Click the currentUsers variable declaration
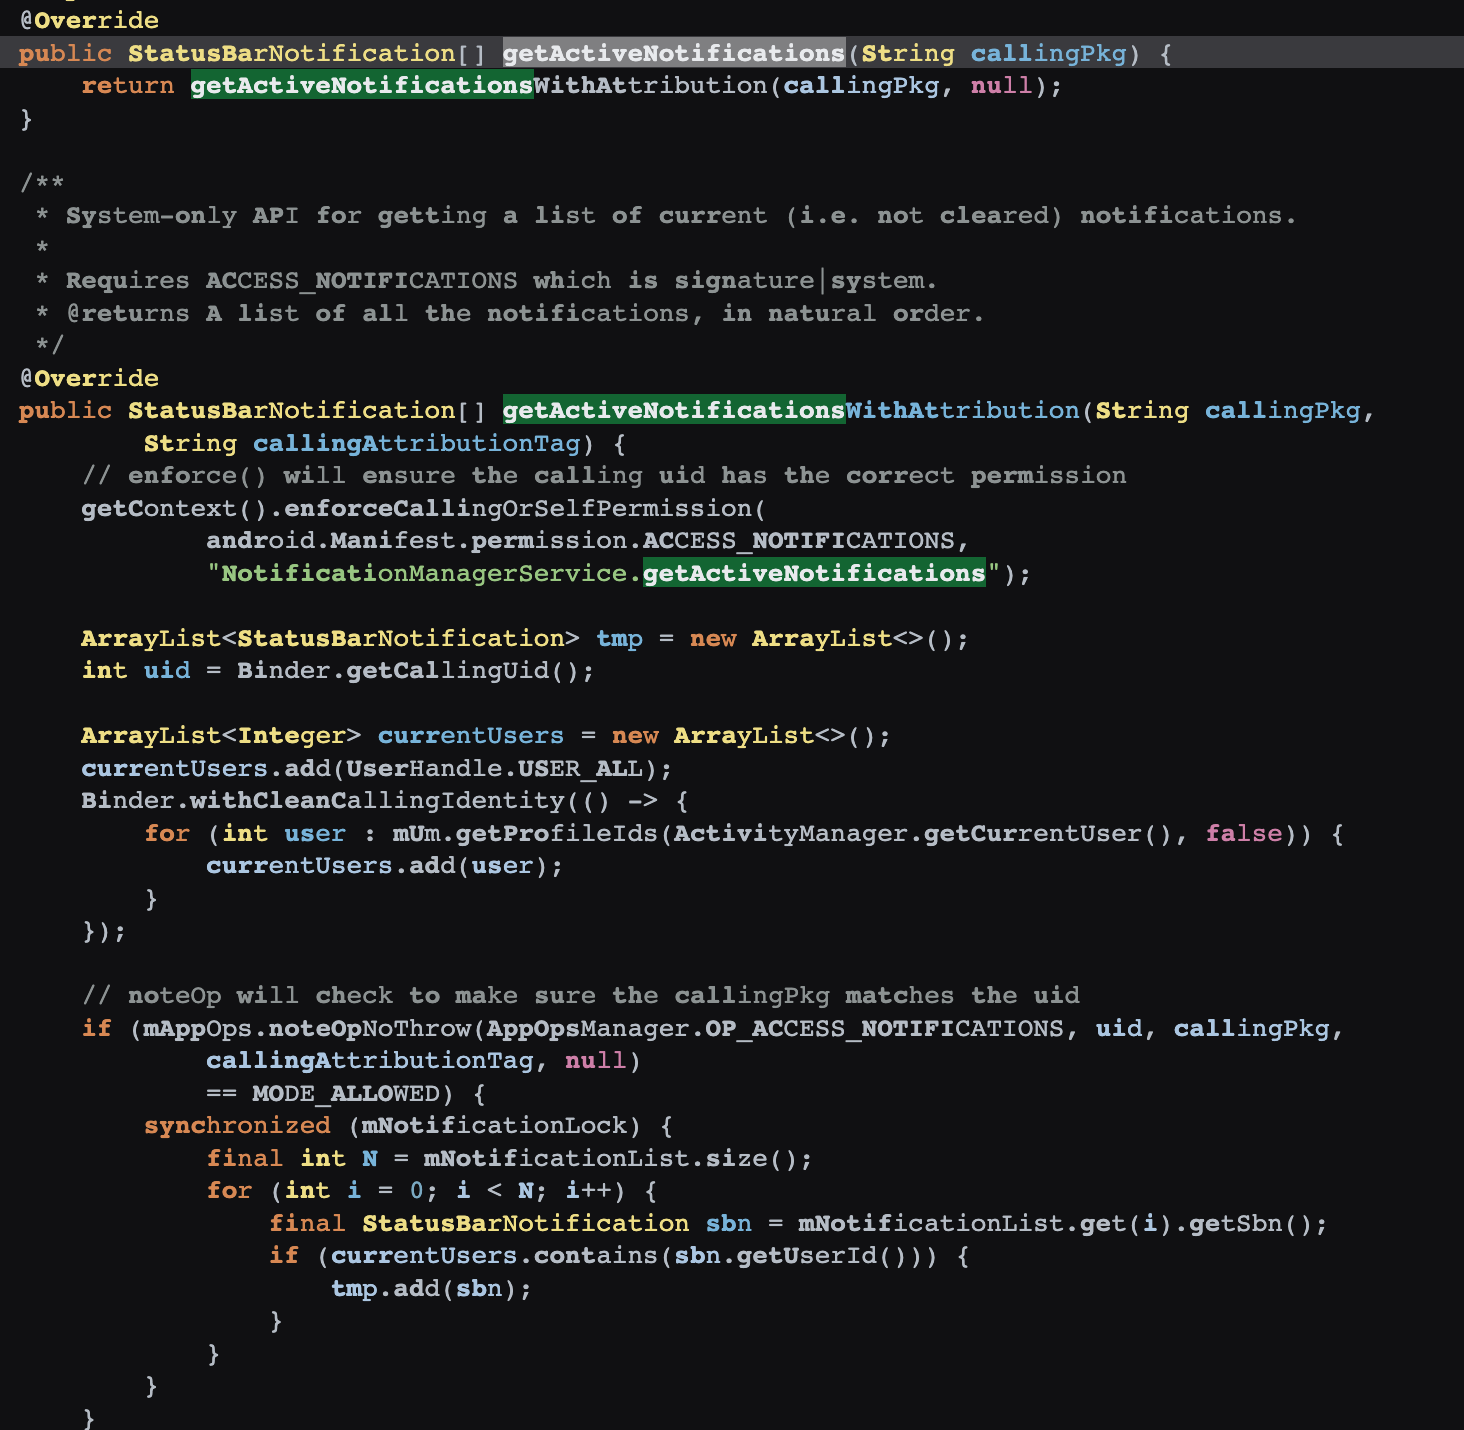 471,736
